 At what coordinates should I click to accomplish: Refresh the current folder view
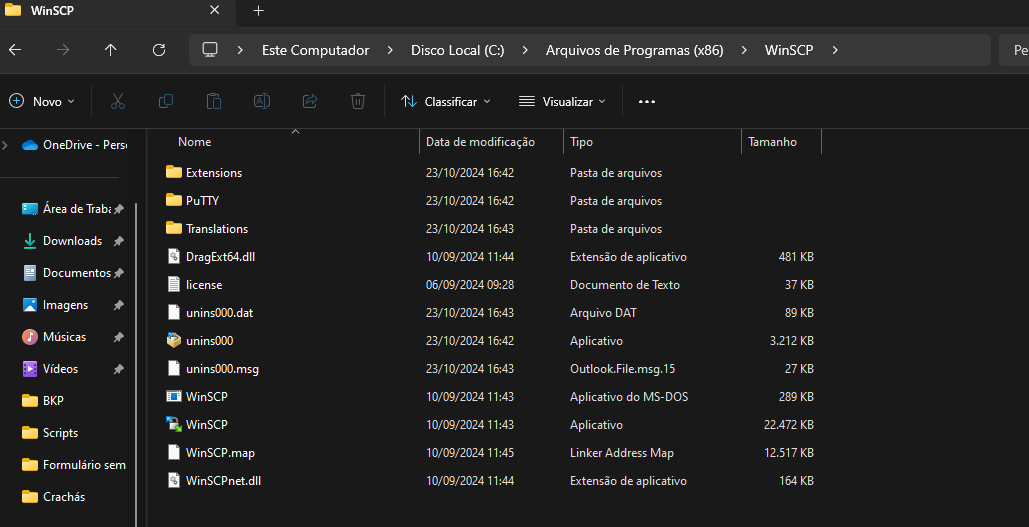click(159, 50)
